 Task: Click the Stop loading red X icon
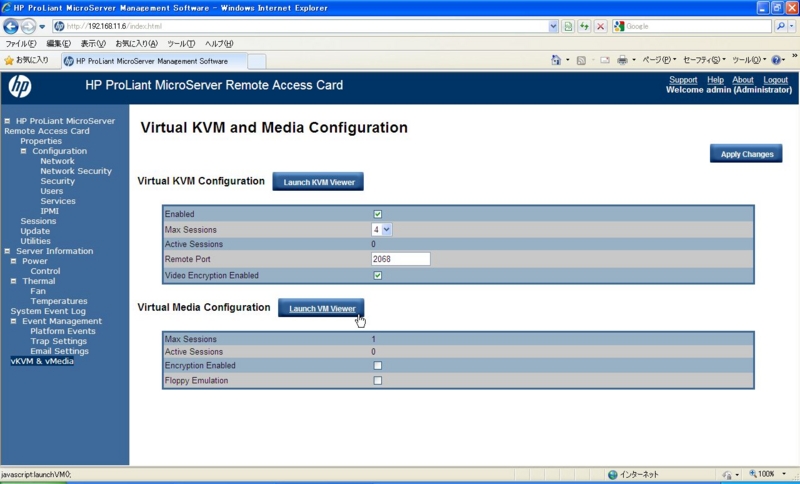pos(601,27)
